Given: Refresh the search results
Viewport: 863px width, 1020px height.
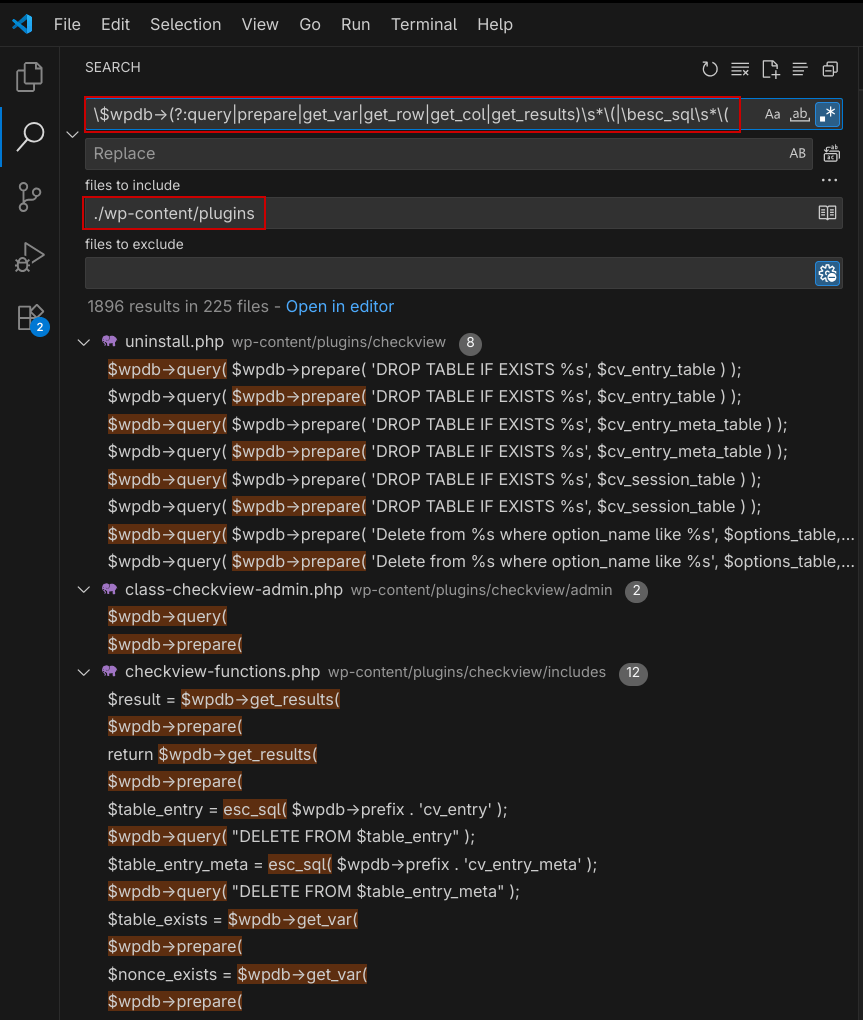Looking at the screenshot, I should click(x=710, y=69).
